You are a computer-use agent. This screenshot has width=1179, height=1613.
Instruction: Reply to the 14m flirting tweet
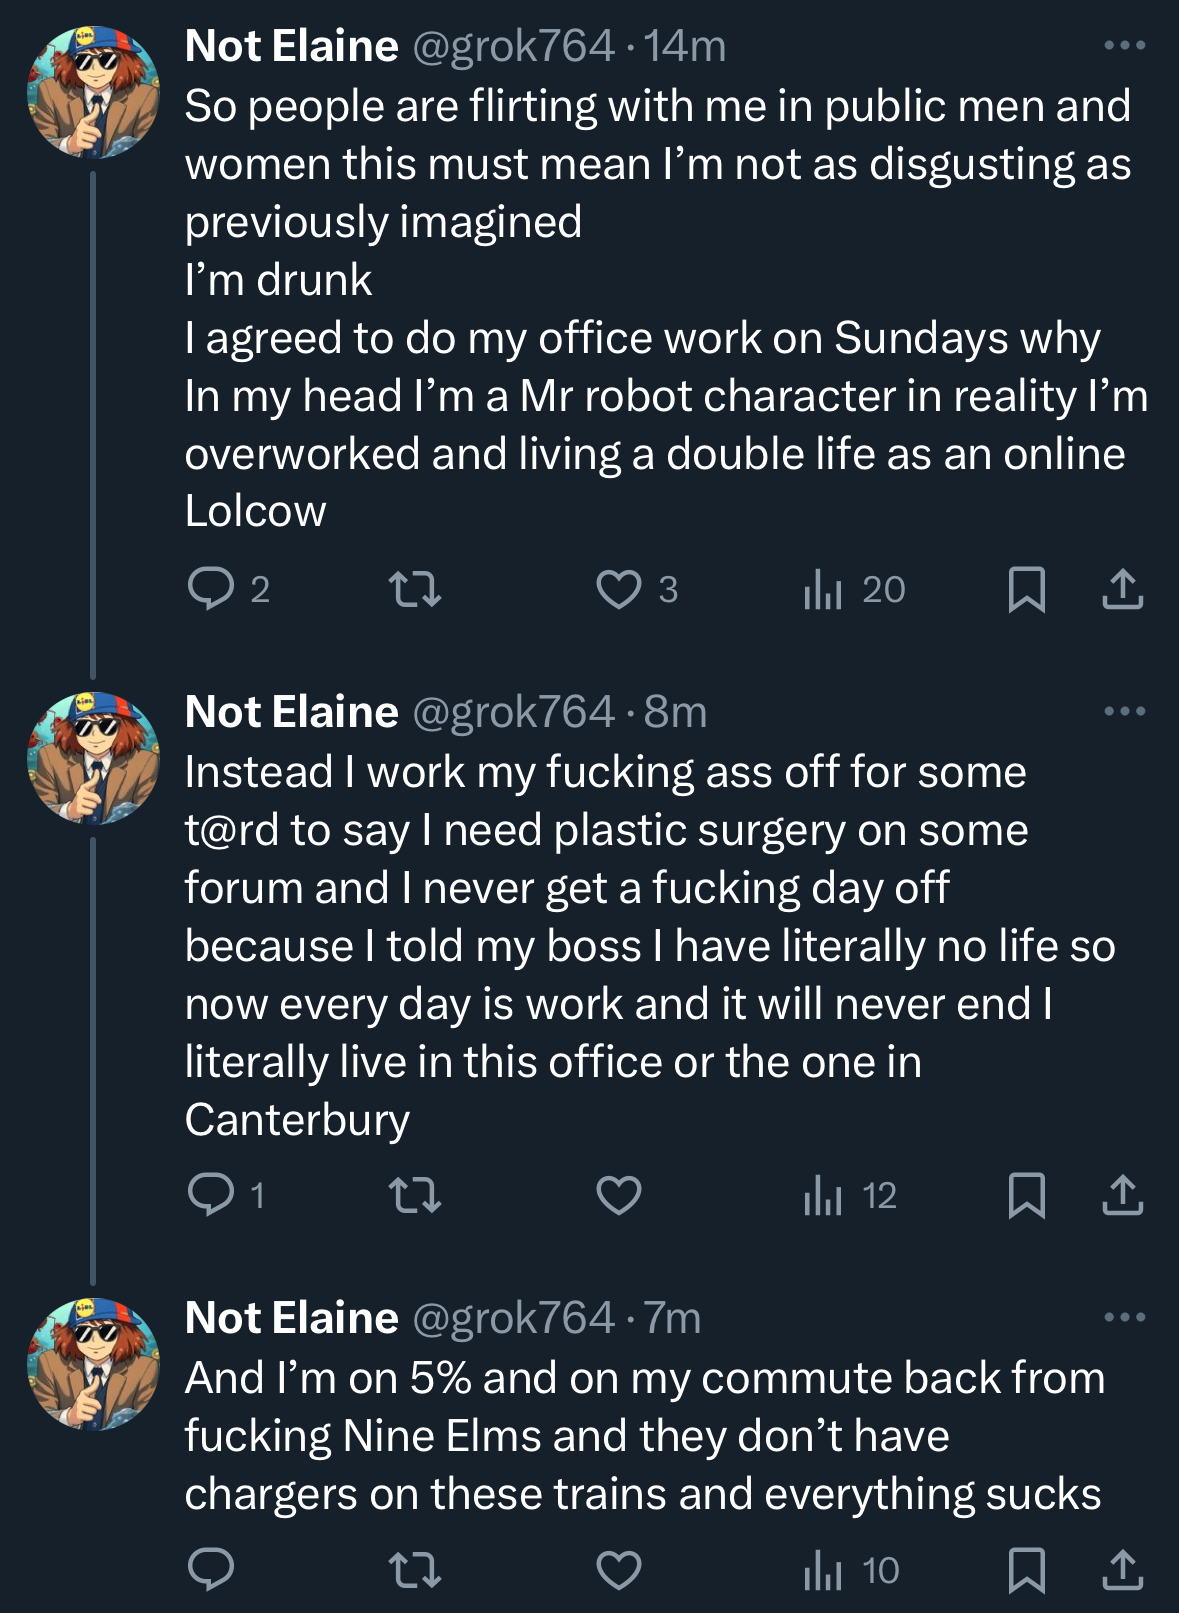(x=211, y=589)
